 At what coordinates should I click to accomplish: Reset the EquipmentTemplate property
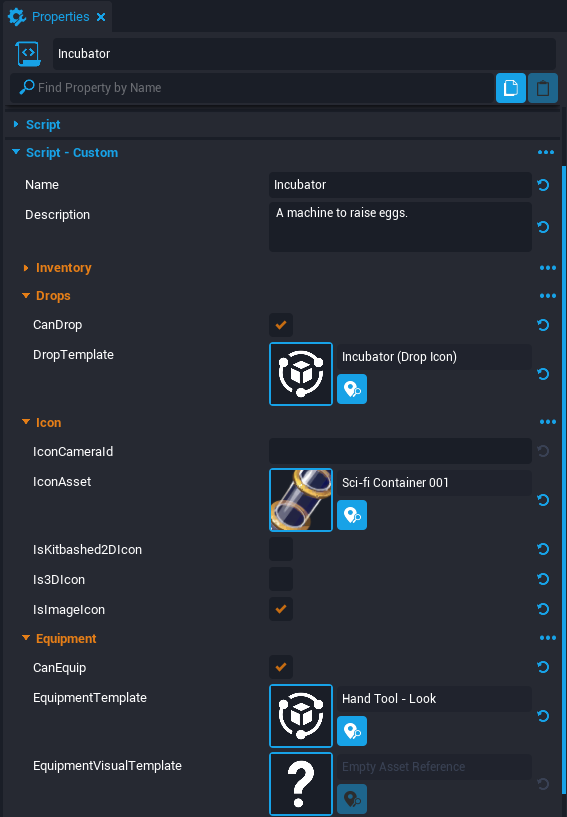pyautogui.click(x=543, y=716)
